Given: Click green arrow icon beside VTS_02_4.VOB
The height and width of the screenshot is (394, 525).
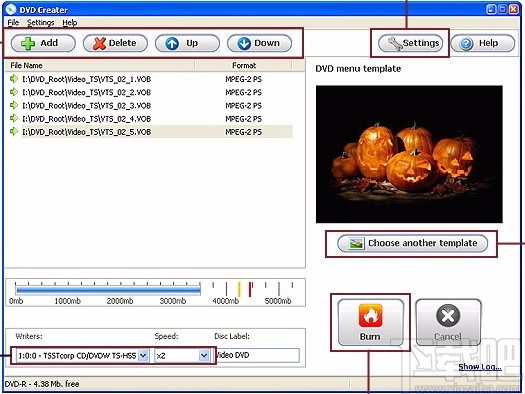Looking at the screenshot, I should (x=13, y=118).
